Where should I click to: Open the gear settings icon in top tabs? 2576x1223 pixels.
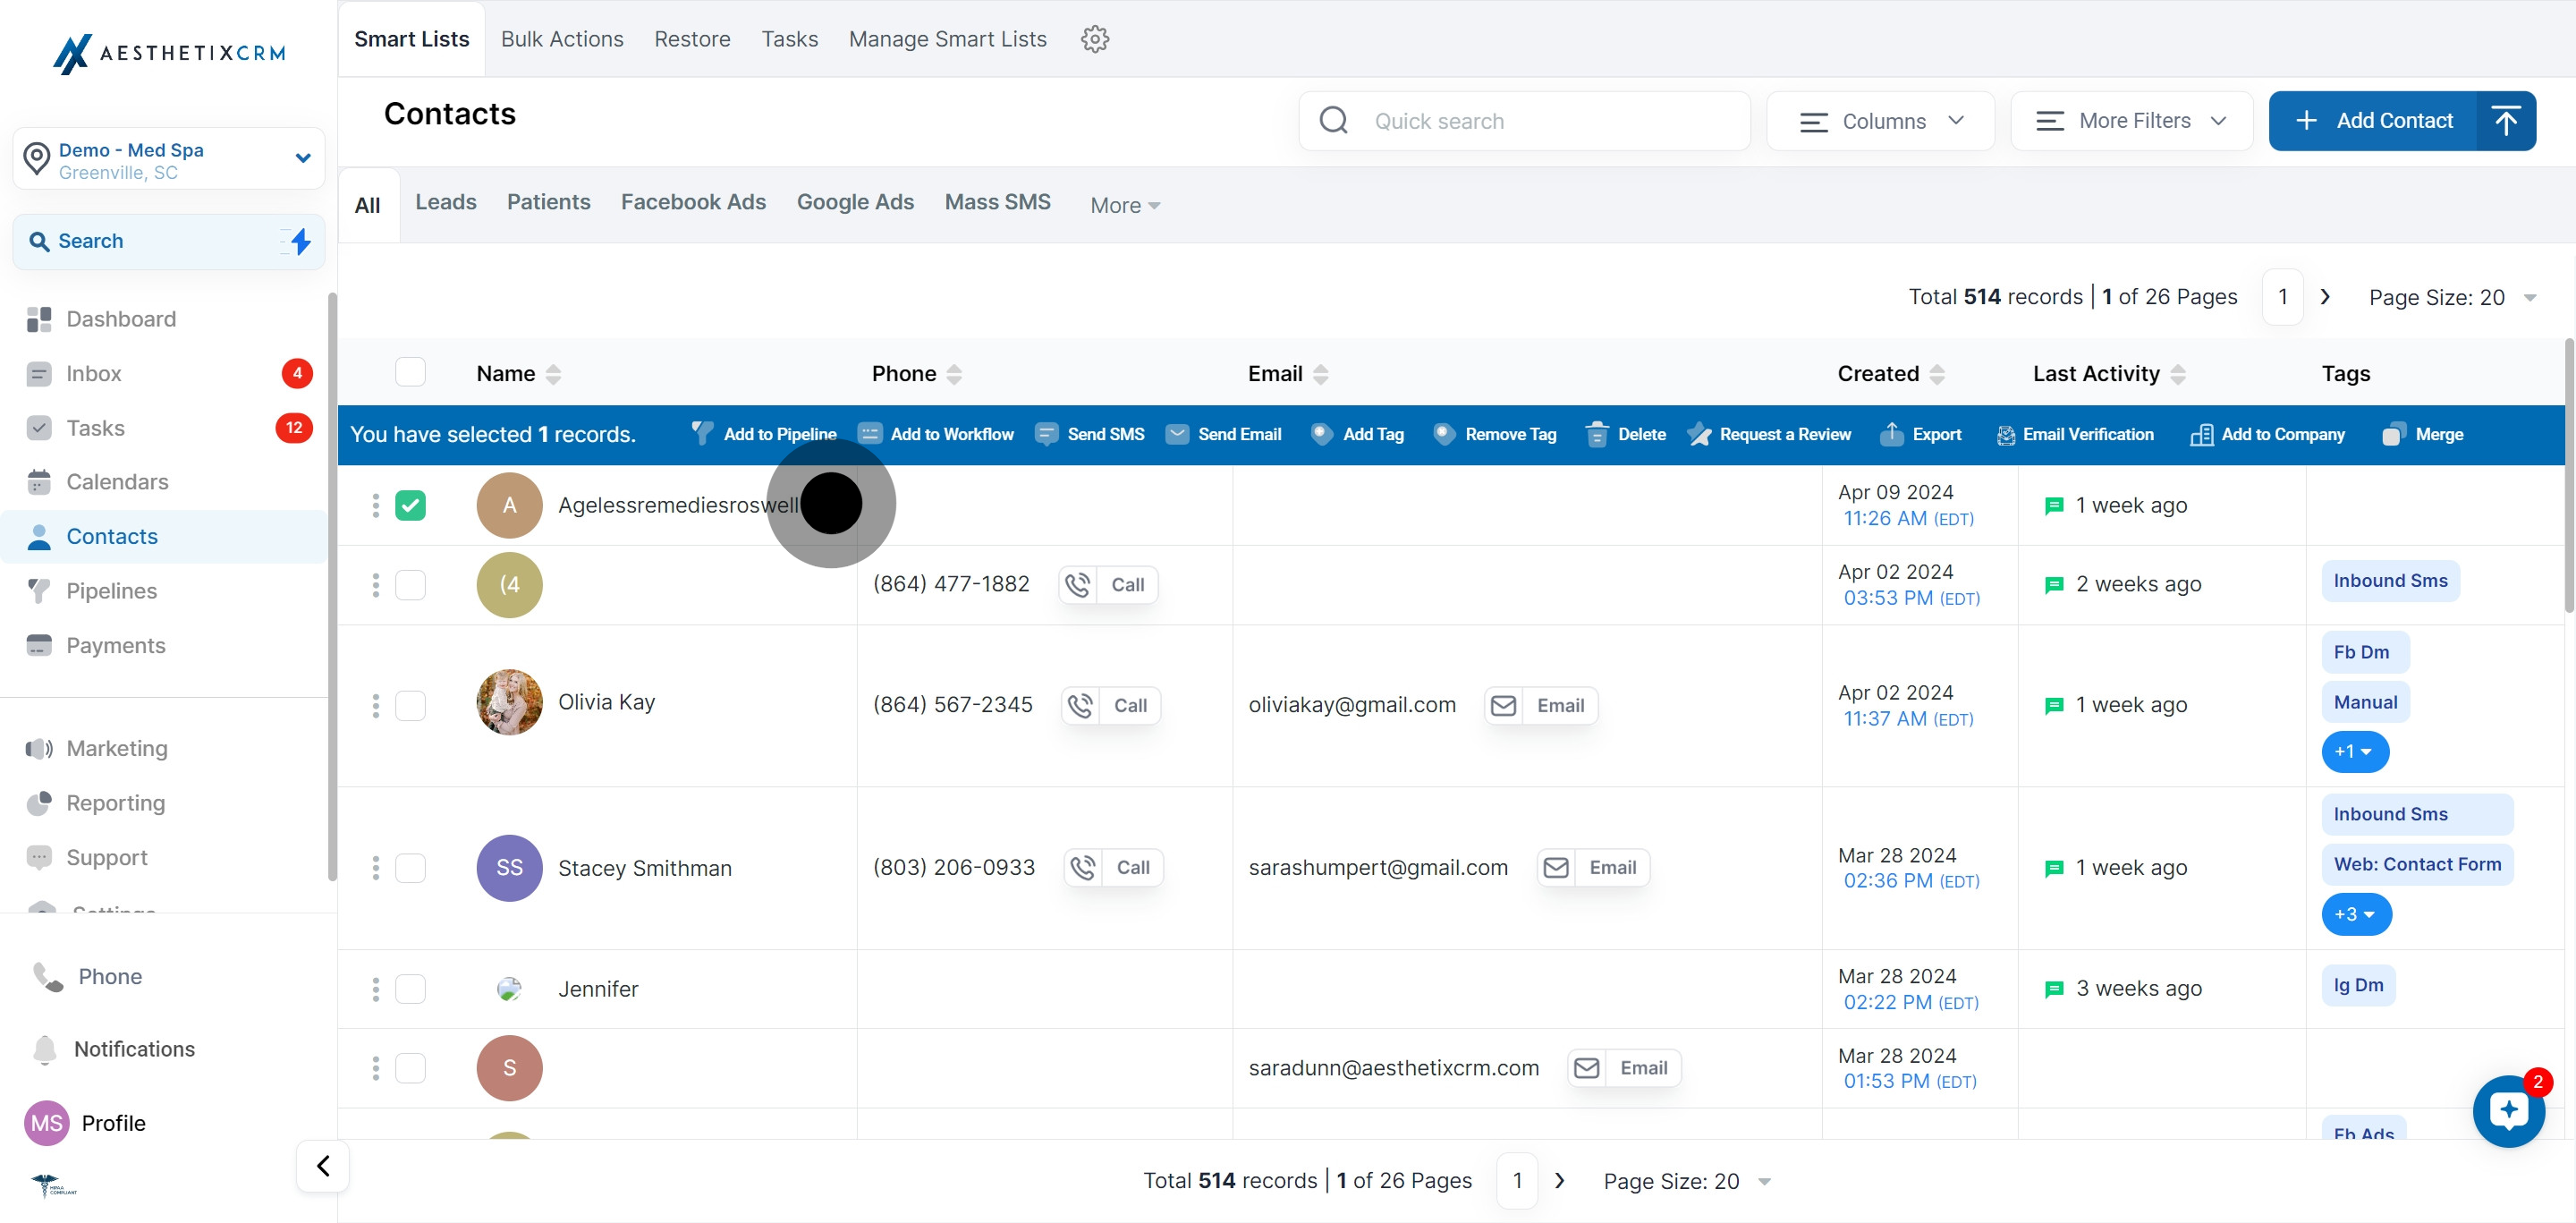pos(1095,39)
